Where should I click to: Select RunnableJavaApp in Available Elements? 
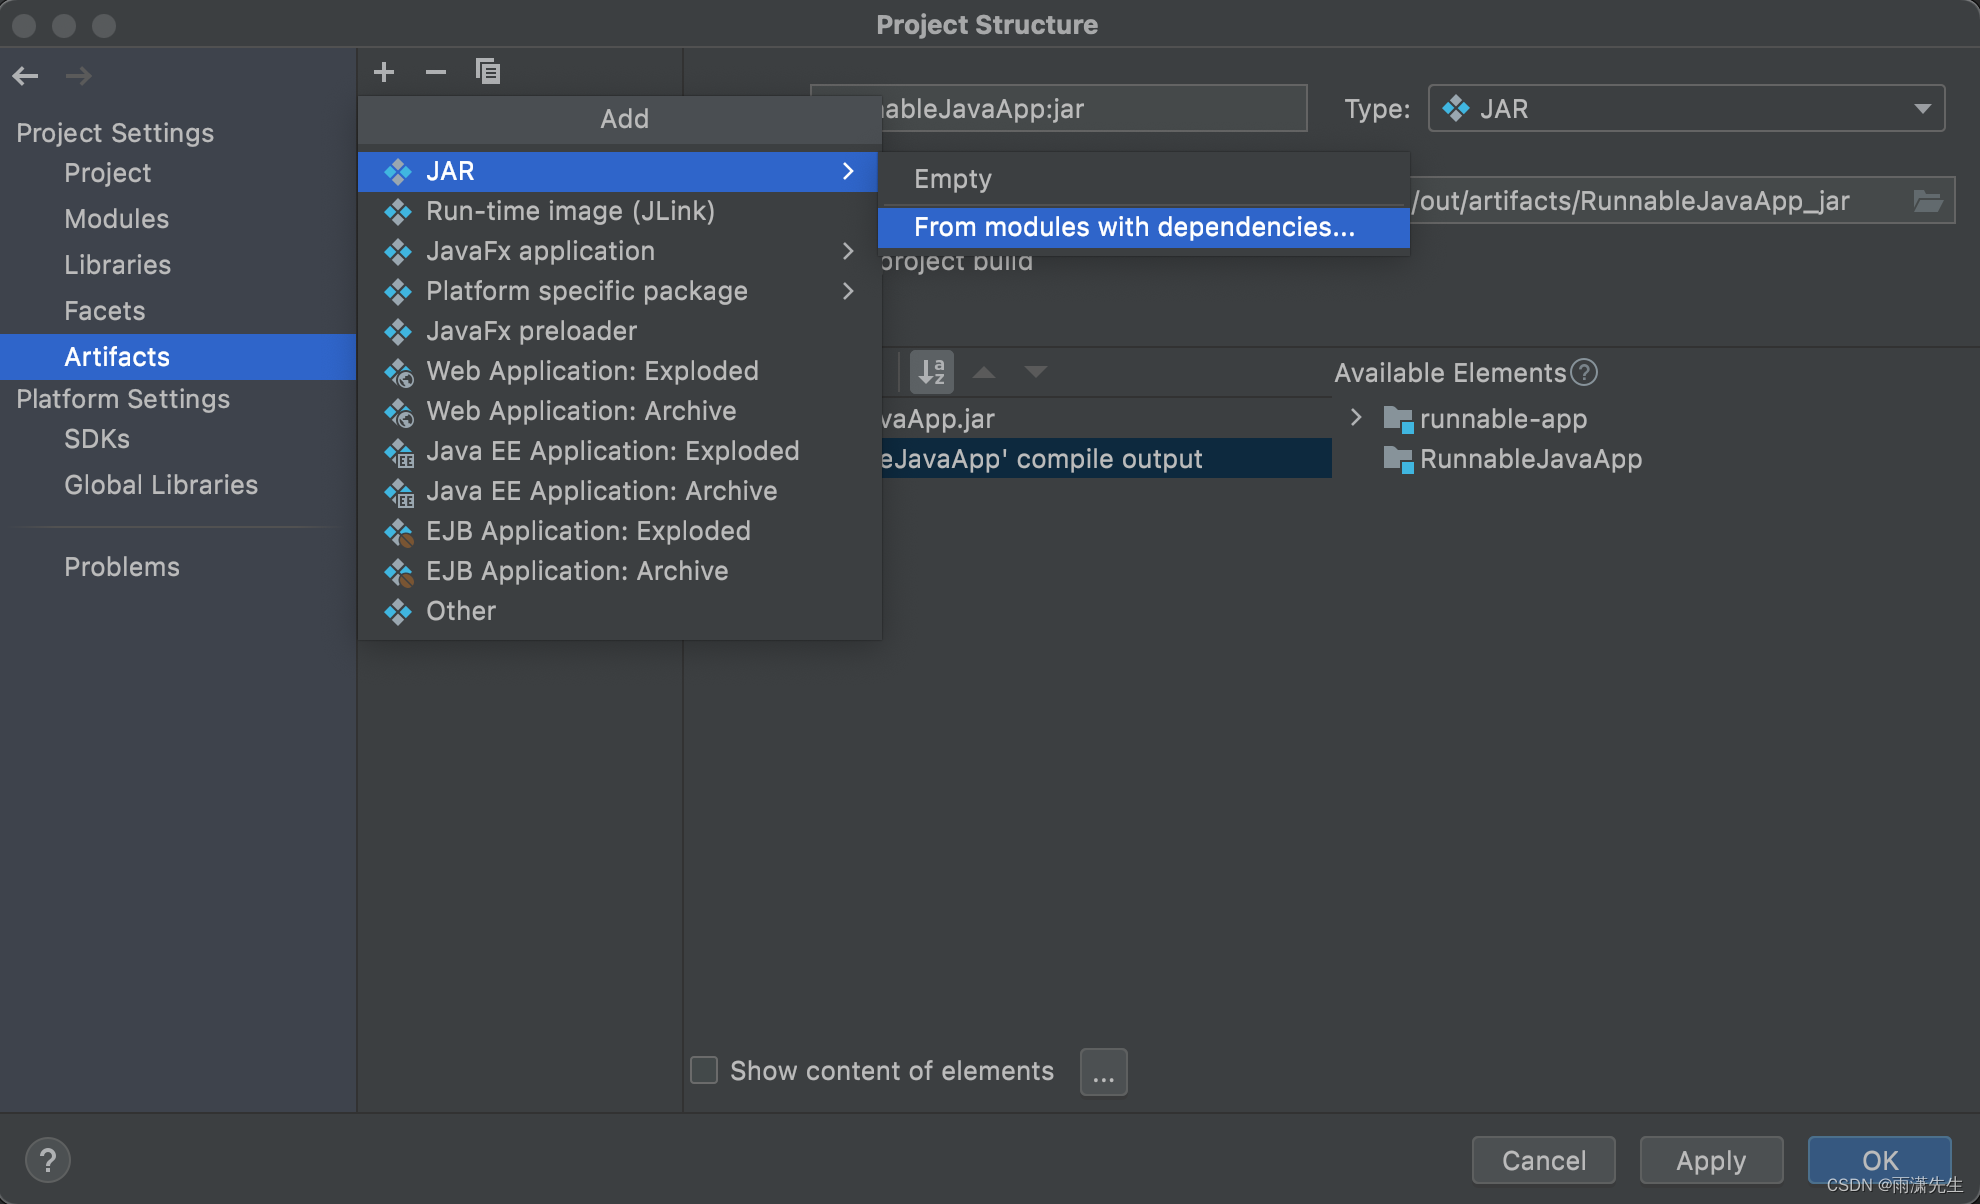point(1530,459)
